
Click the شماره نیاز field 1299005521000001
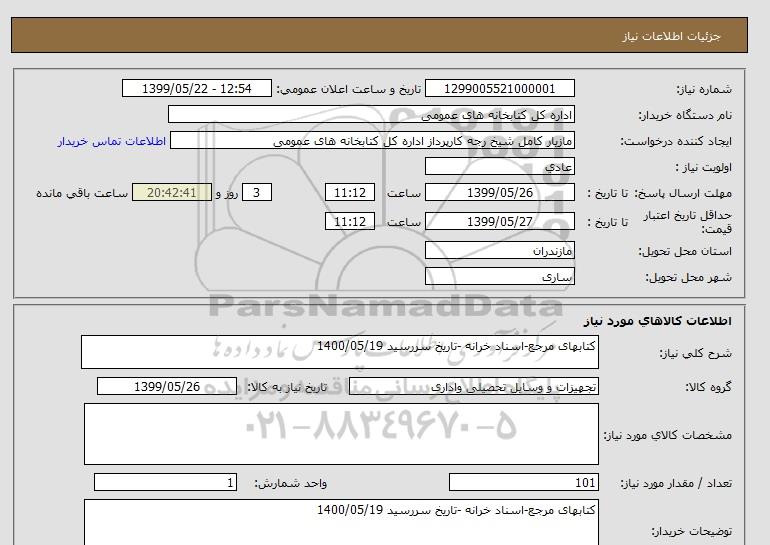point(499,88)
